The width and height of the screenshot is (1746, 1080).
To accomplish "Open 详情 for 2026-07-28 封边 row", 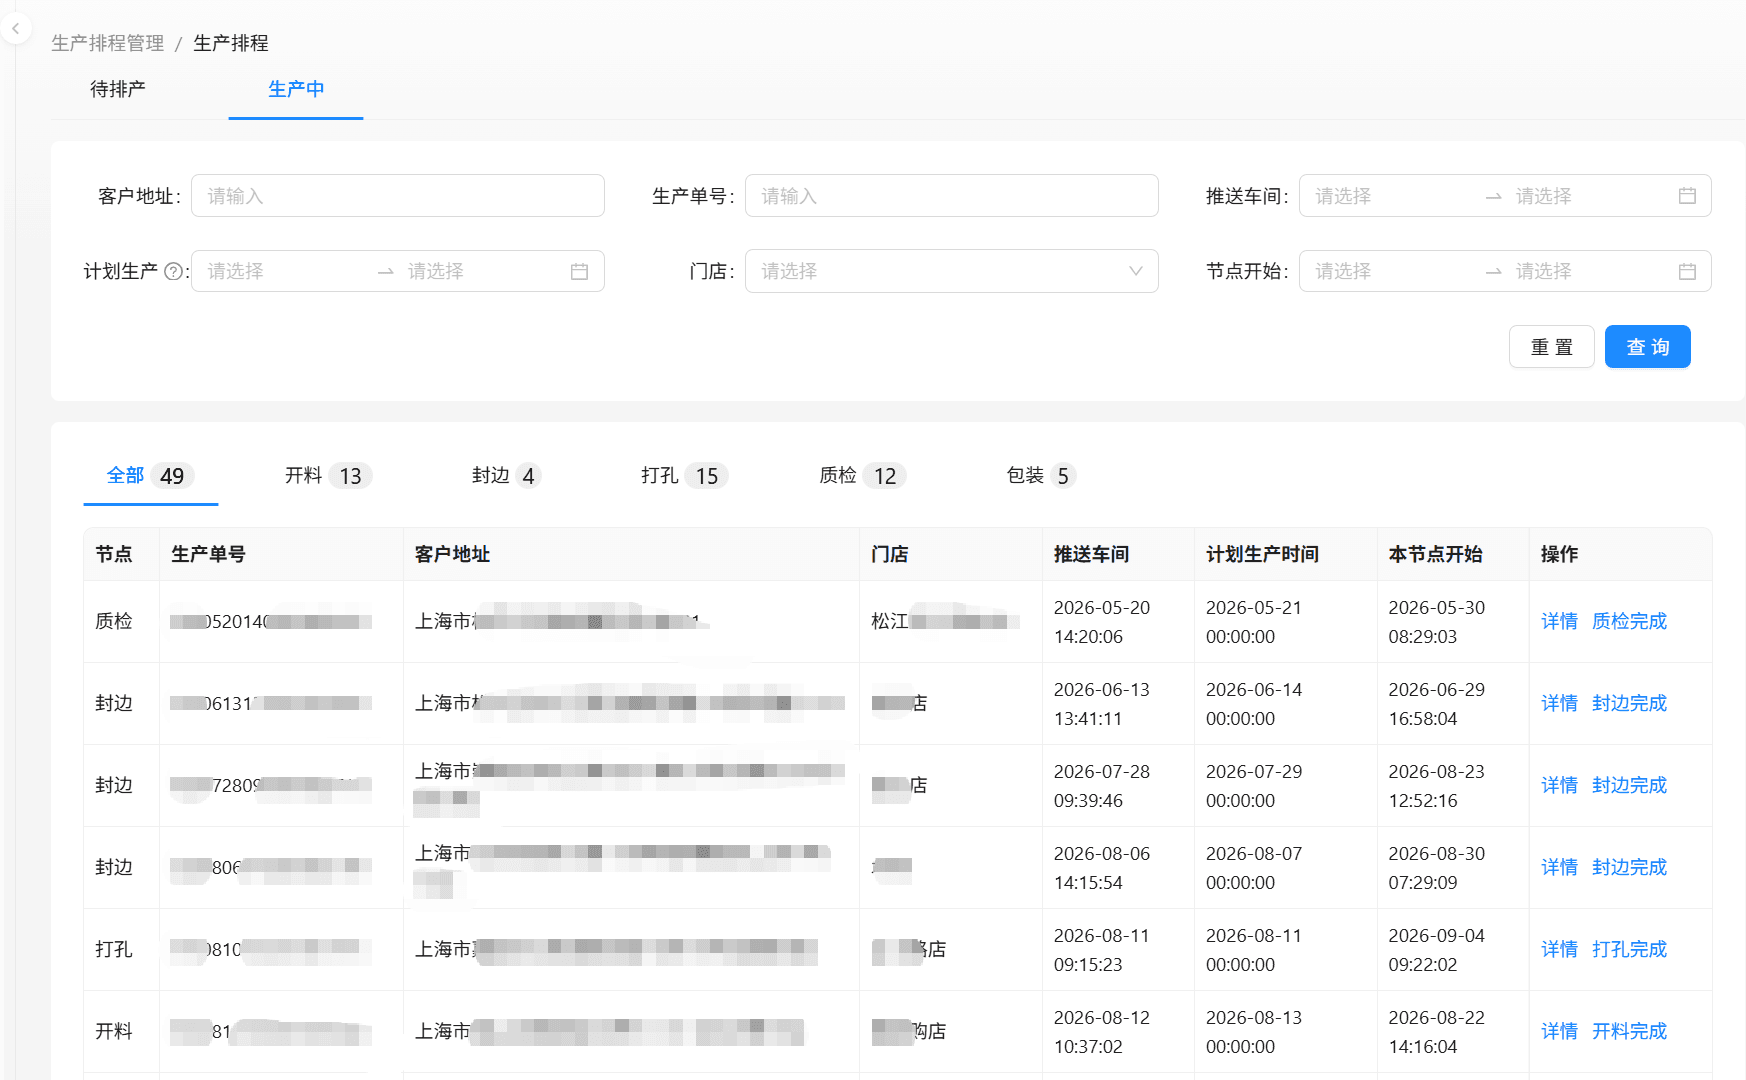I will point(1559,785).
